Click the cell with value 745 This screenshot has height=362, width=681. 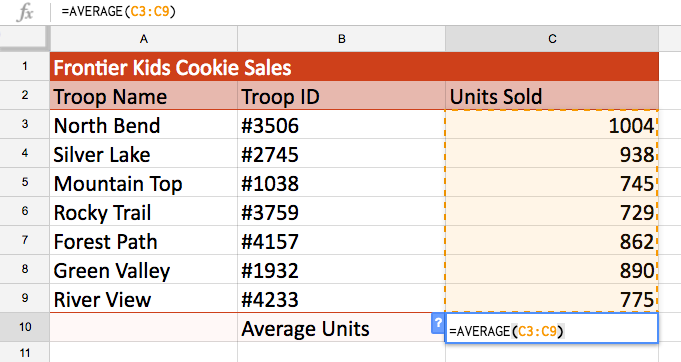click(x=552, y=183)
